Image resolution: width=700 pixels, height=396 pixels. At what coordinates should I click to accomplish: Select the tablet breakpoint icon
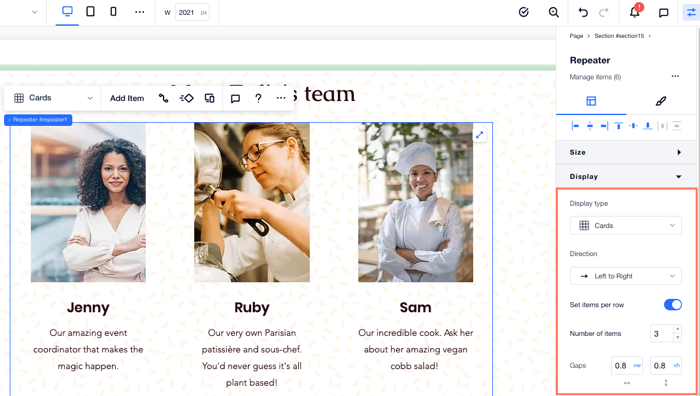point(90,12)
